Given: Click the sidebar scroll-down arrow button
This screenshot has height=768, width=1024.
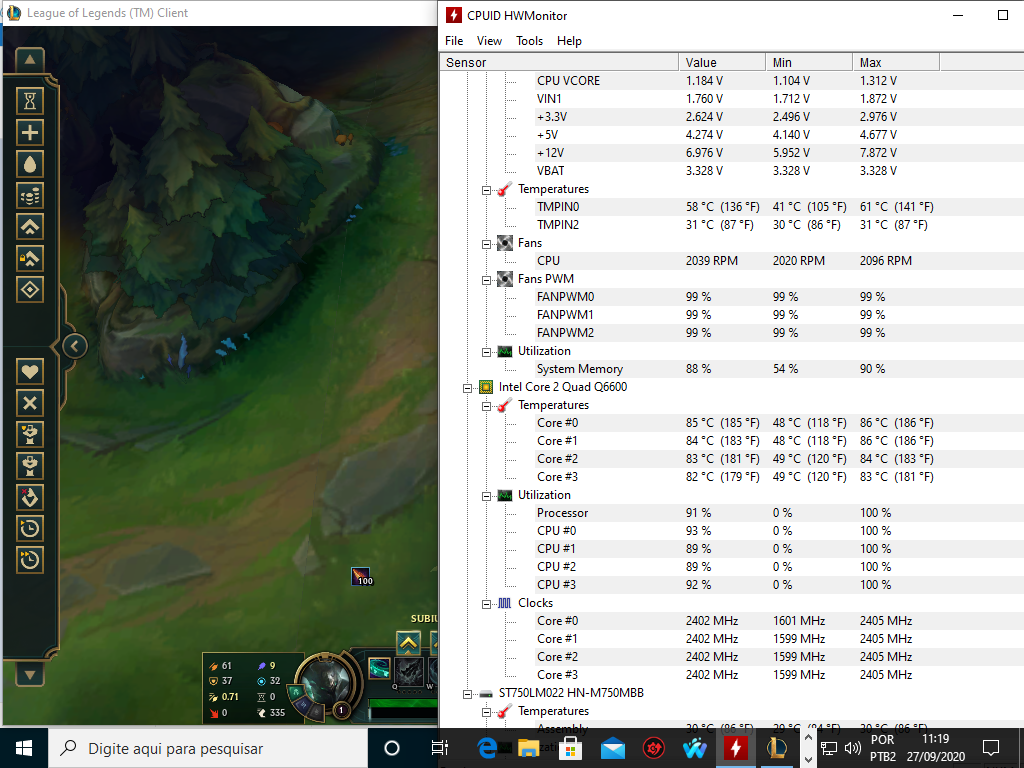Looking at the screenshot, I should click(30, 674).
